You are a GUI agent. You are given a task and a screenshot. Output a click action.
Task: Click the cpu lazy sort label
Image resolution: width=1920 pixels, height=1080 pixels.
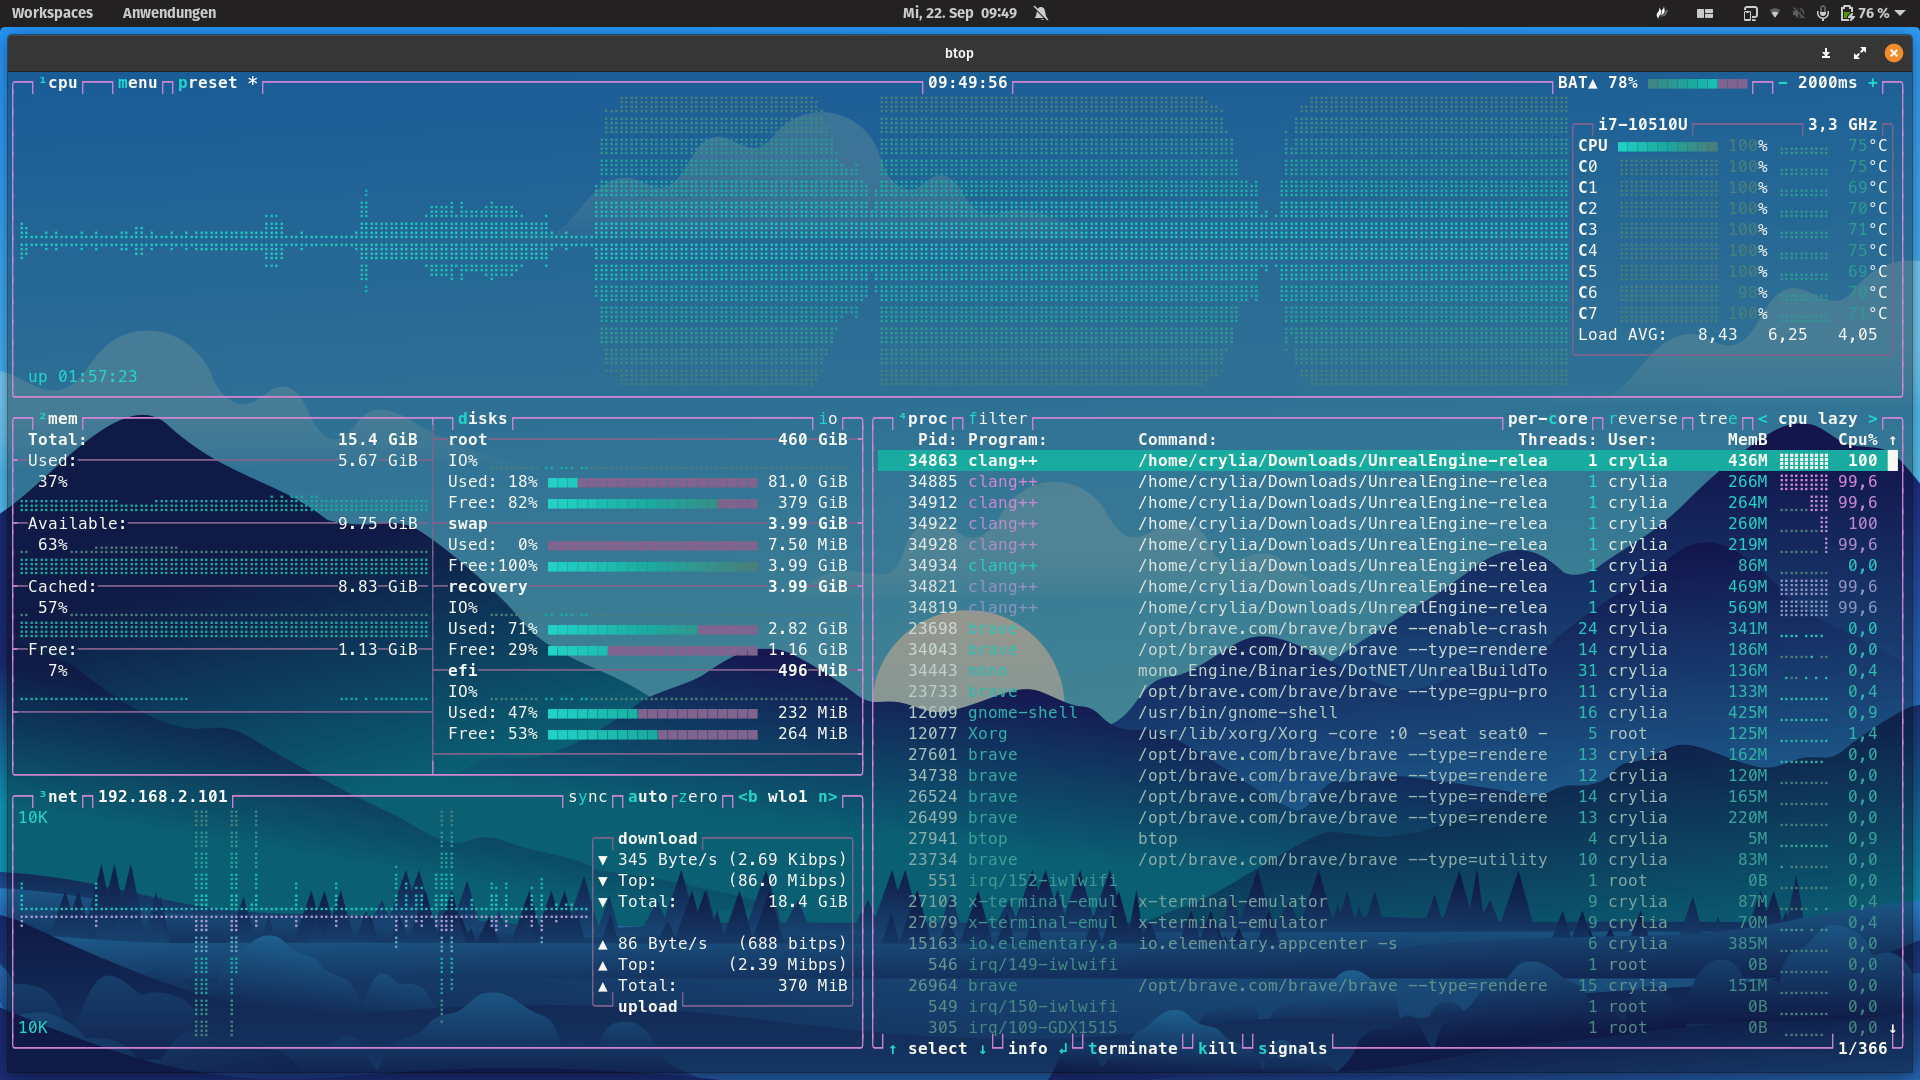(x=1818, y=419)
